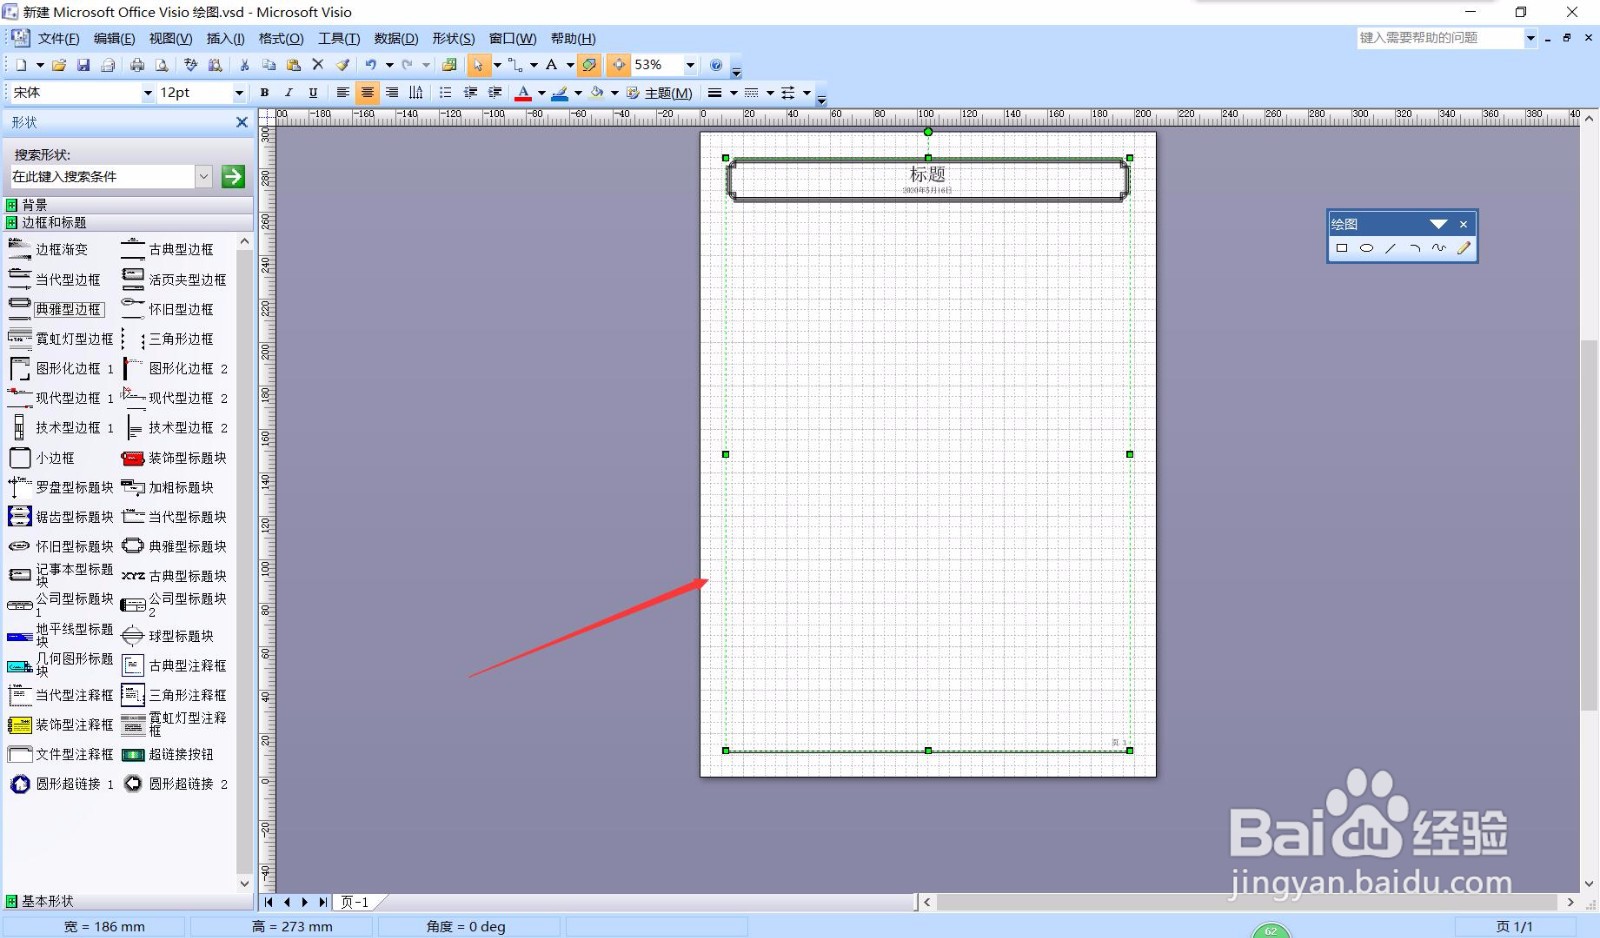The height and width of the screenshot is (938, 1600).
Task: Open the Undo history dropdown arrow
Action: [x=389, y=65]
